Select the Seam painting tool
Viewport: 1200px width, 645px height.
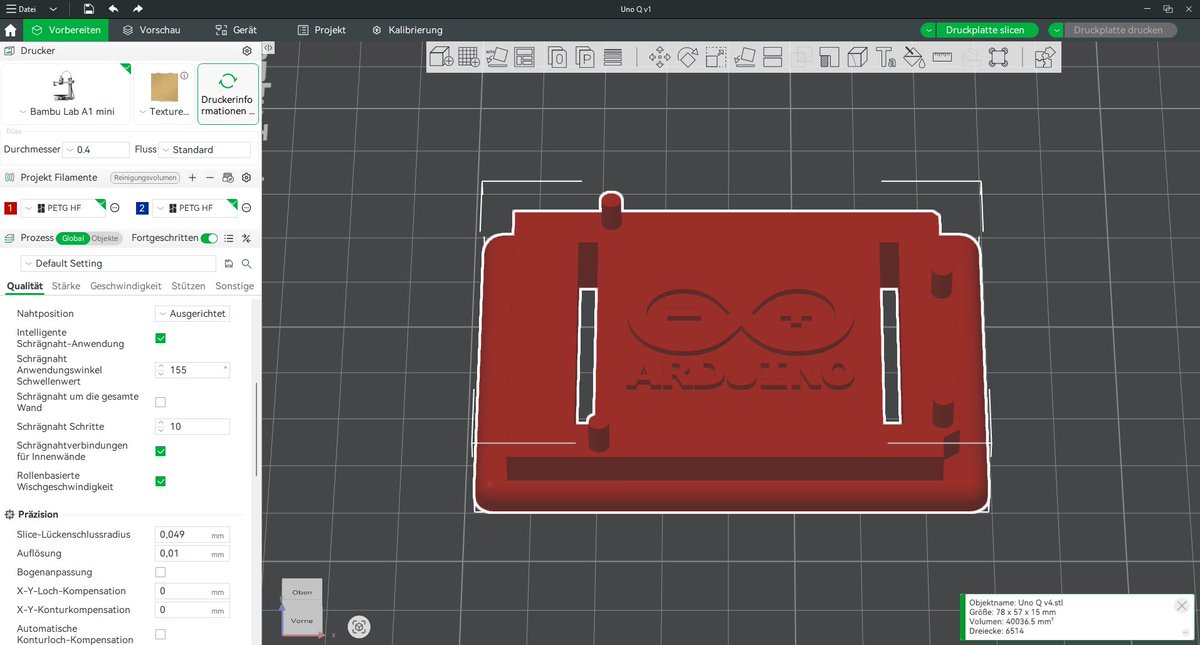coord(857,57)
